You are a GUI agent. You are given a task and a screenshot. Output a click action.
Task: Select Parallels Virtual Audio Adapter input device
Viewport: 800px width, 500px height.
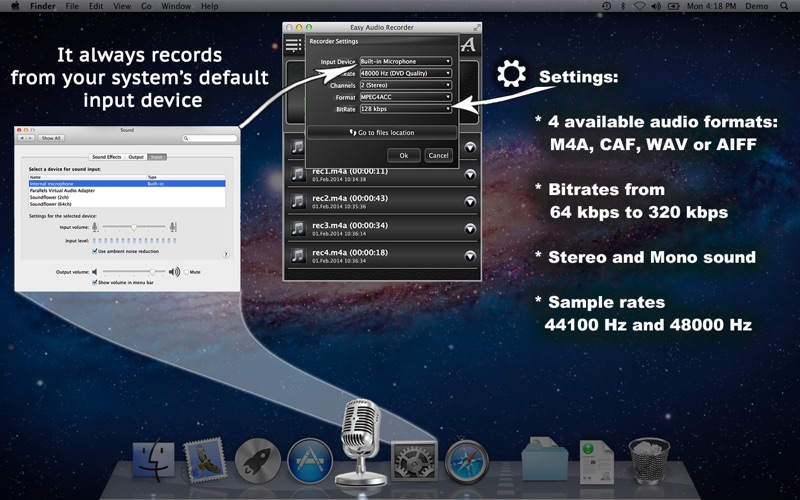(127, 190)
